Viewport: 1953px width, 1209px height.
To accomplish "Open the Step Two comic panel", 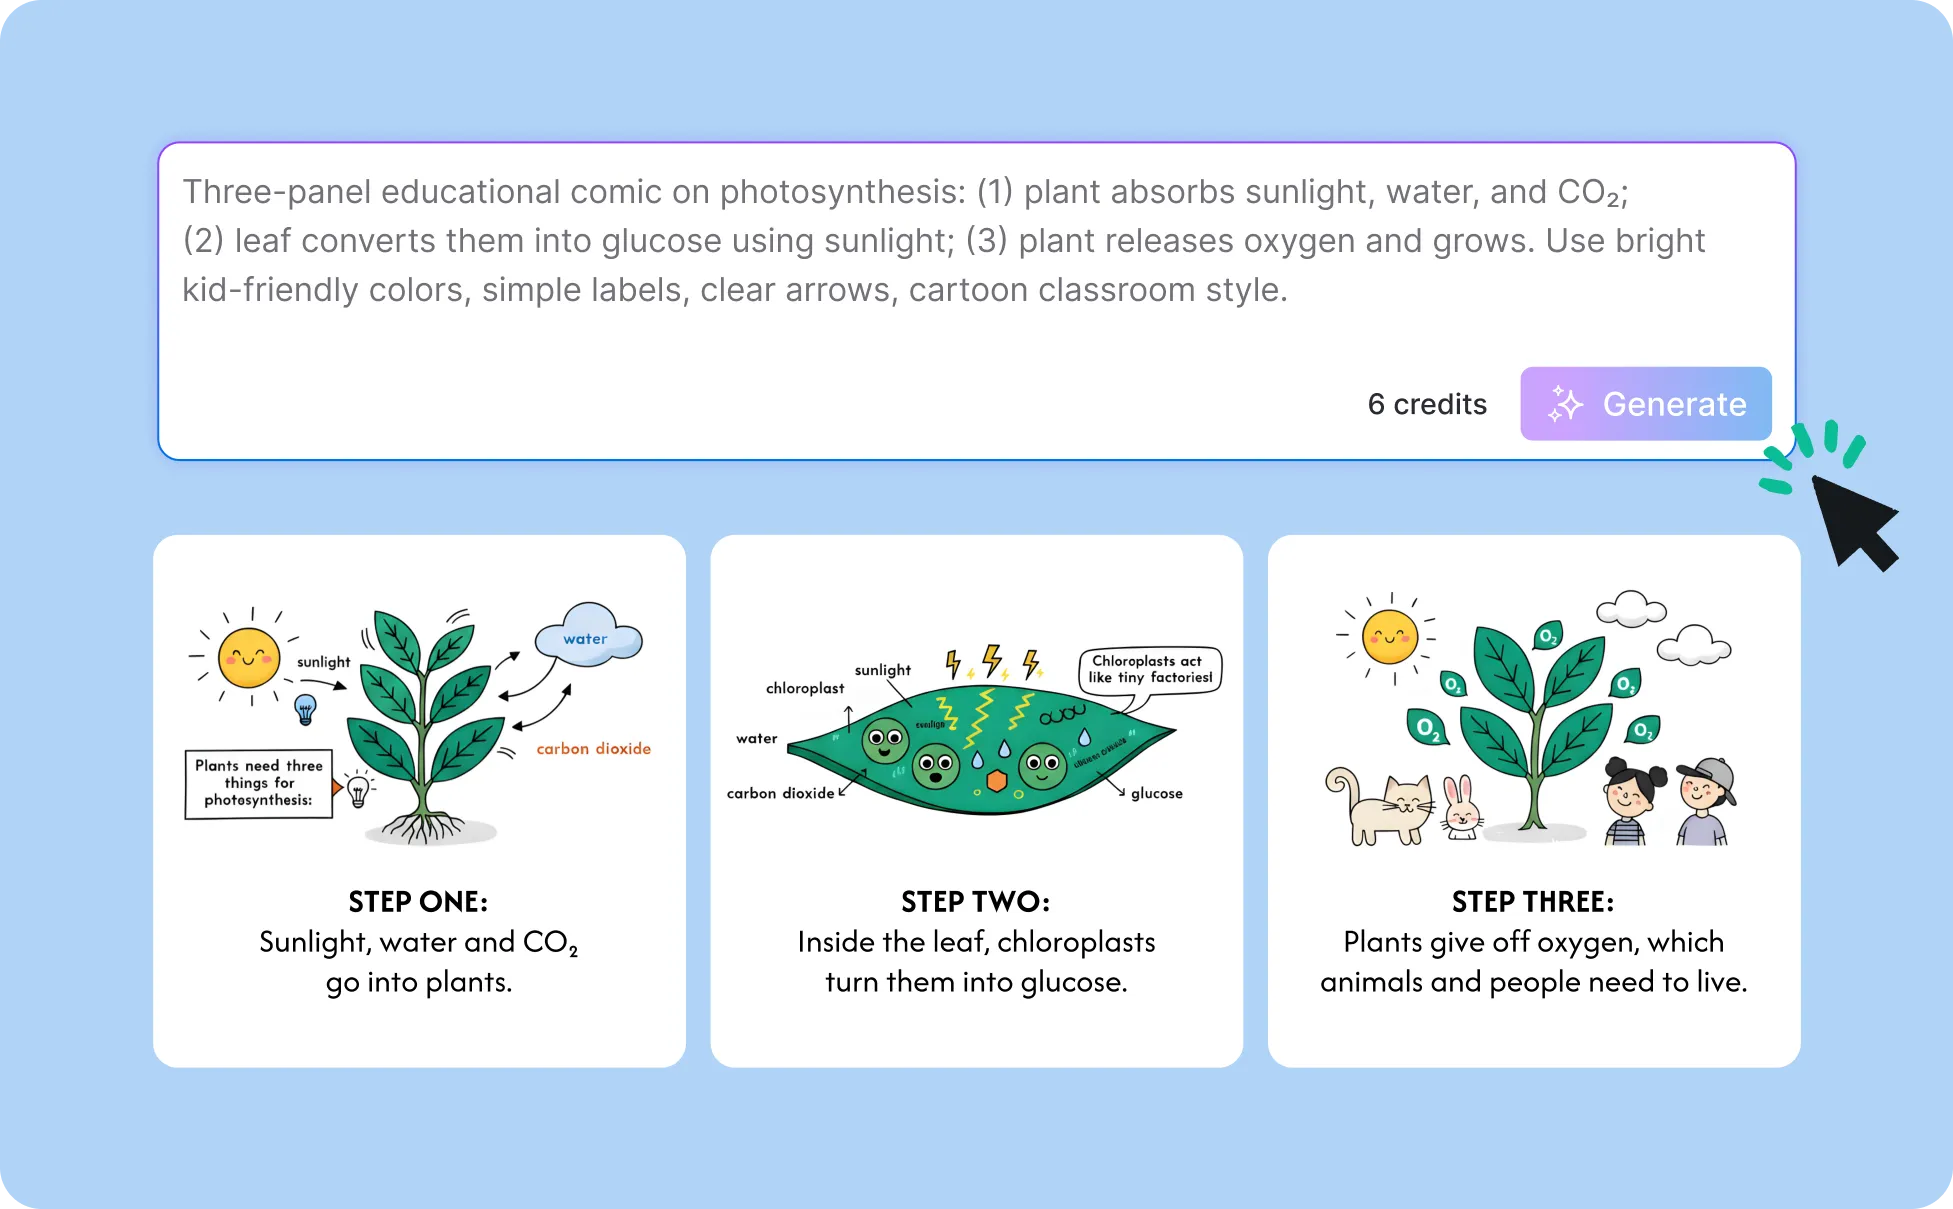I will tap(977, 801).
